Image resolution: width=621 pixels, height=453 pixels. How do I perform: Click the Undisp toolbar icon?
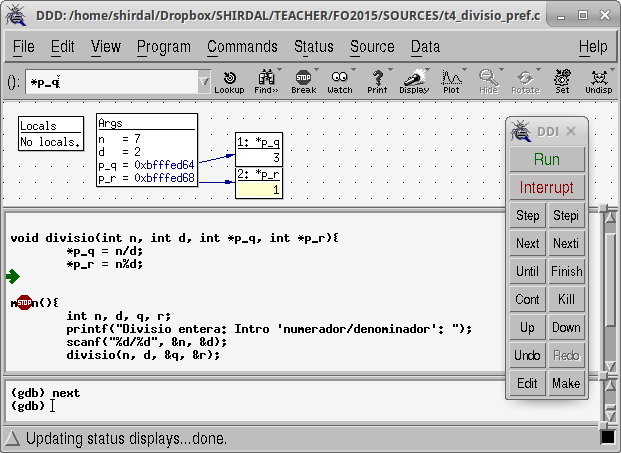pyautogui.click(x=598, y=81)
